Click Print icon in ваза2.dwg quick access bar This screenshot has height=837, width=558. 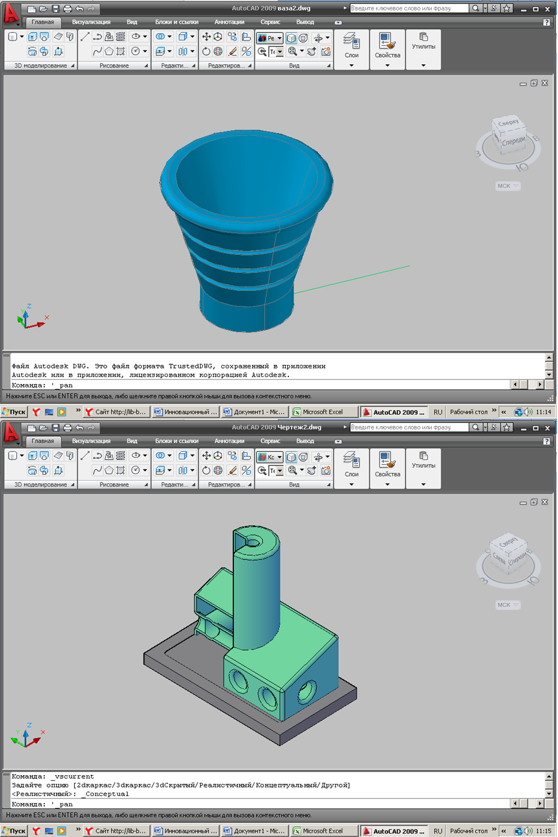pyautogui.click(x=67, y=9)
